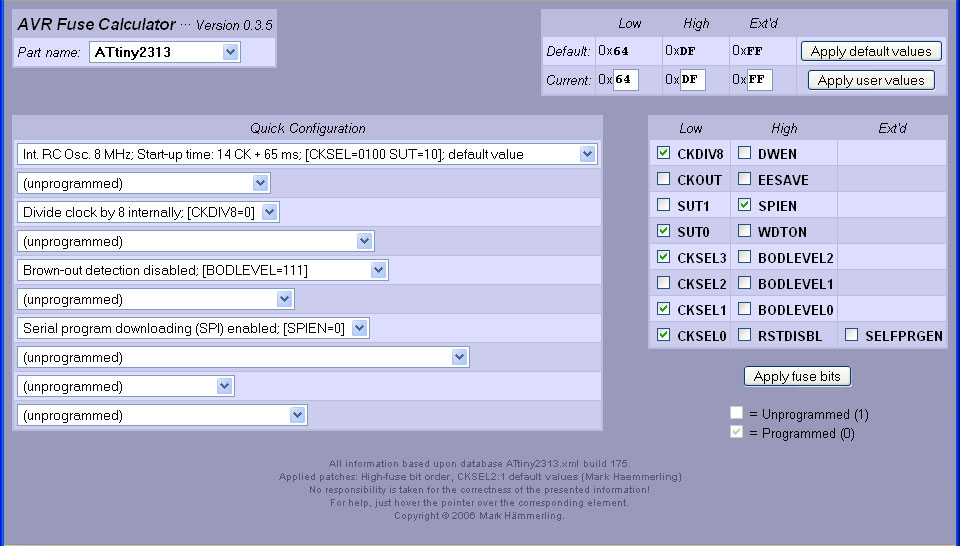
Task: Check the DWEN fuse bit
Action: 745,154
